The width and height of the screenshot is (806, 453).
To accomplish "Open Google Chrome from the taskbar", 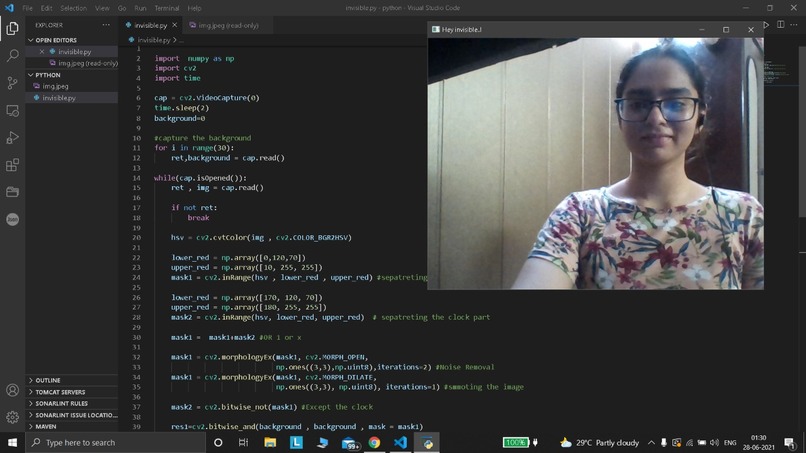I will 374,442.
